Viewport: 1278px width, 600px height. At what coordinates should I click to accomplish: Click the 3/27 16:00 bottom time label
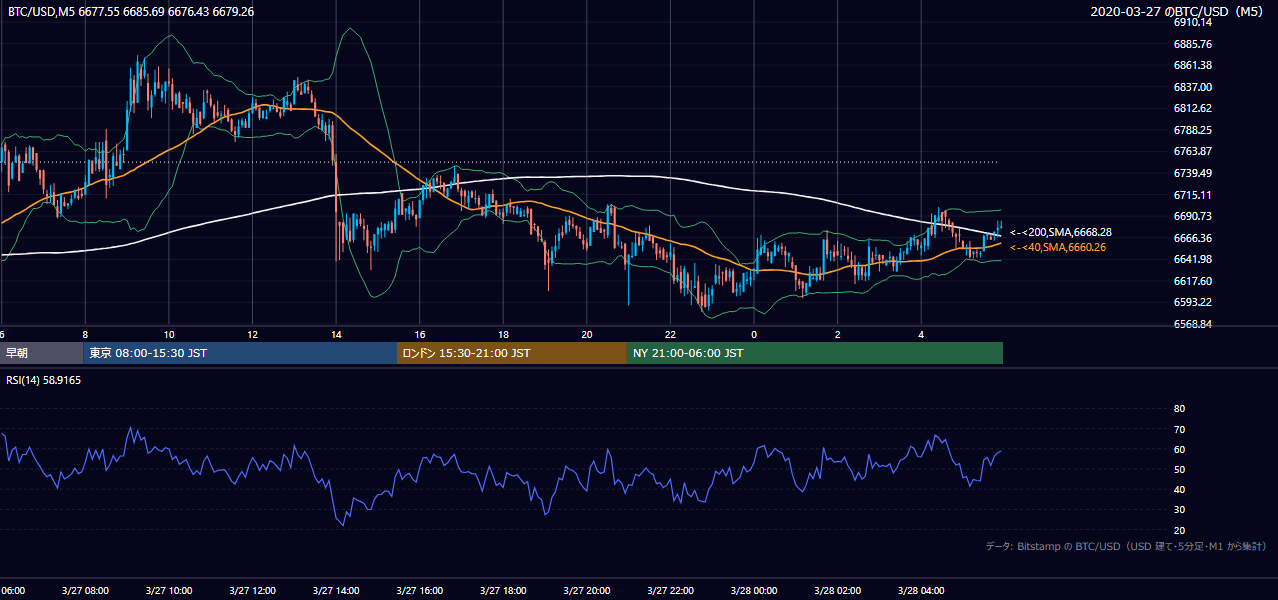click(x=419, y=590)
